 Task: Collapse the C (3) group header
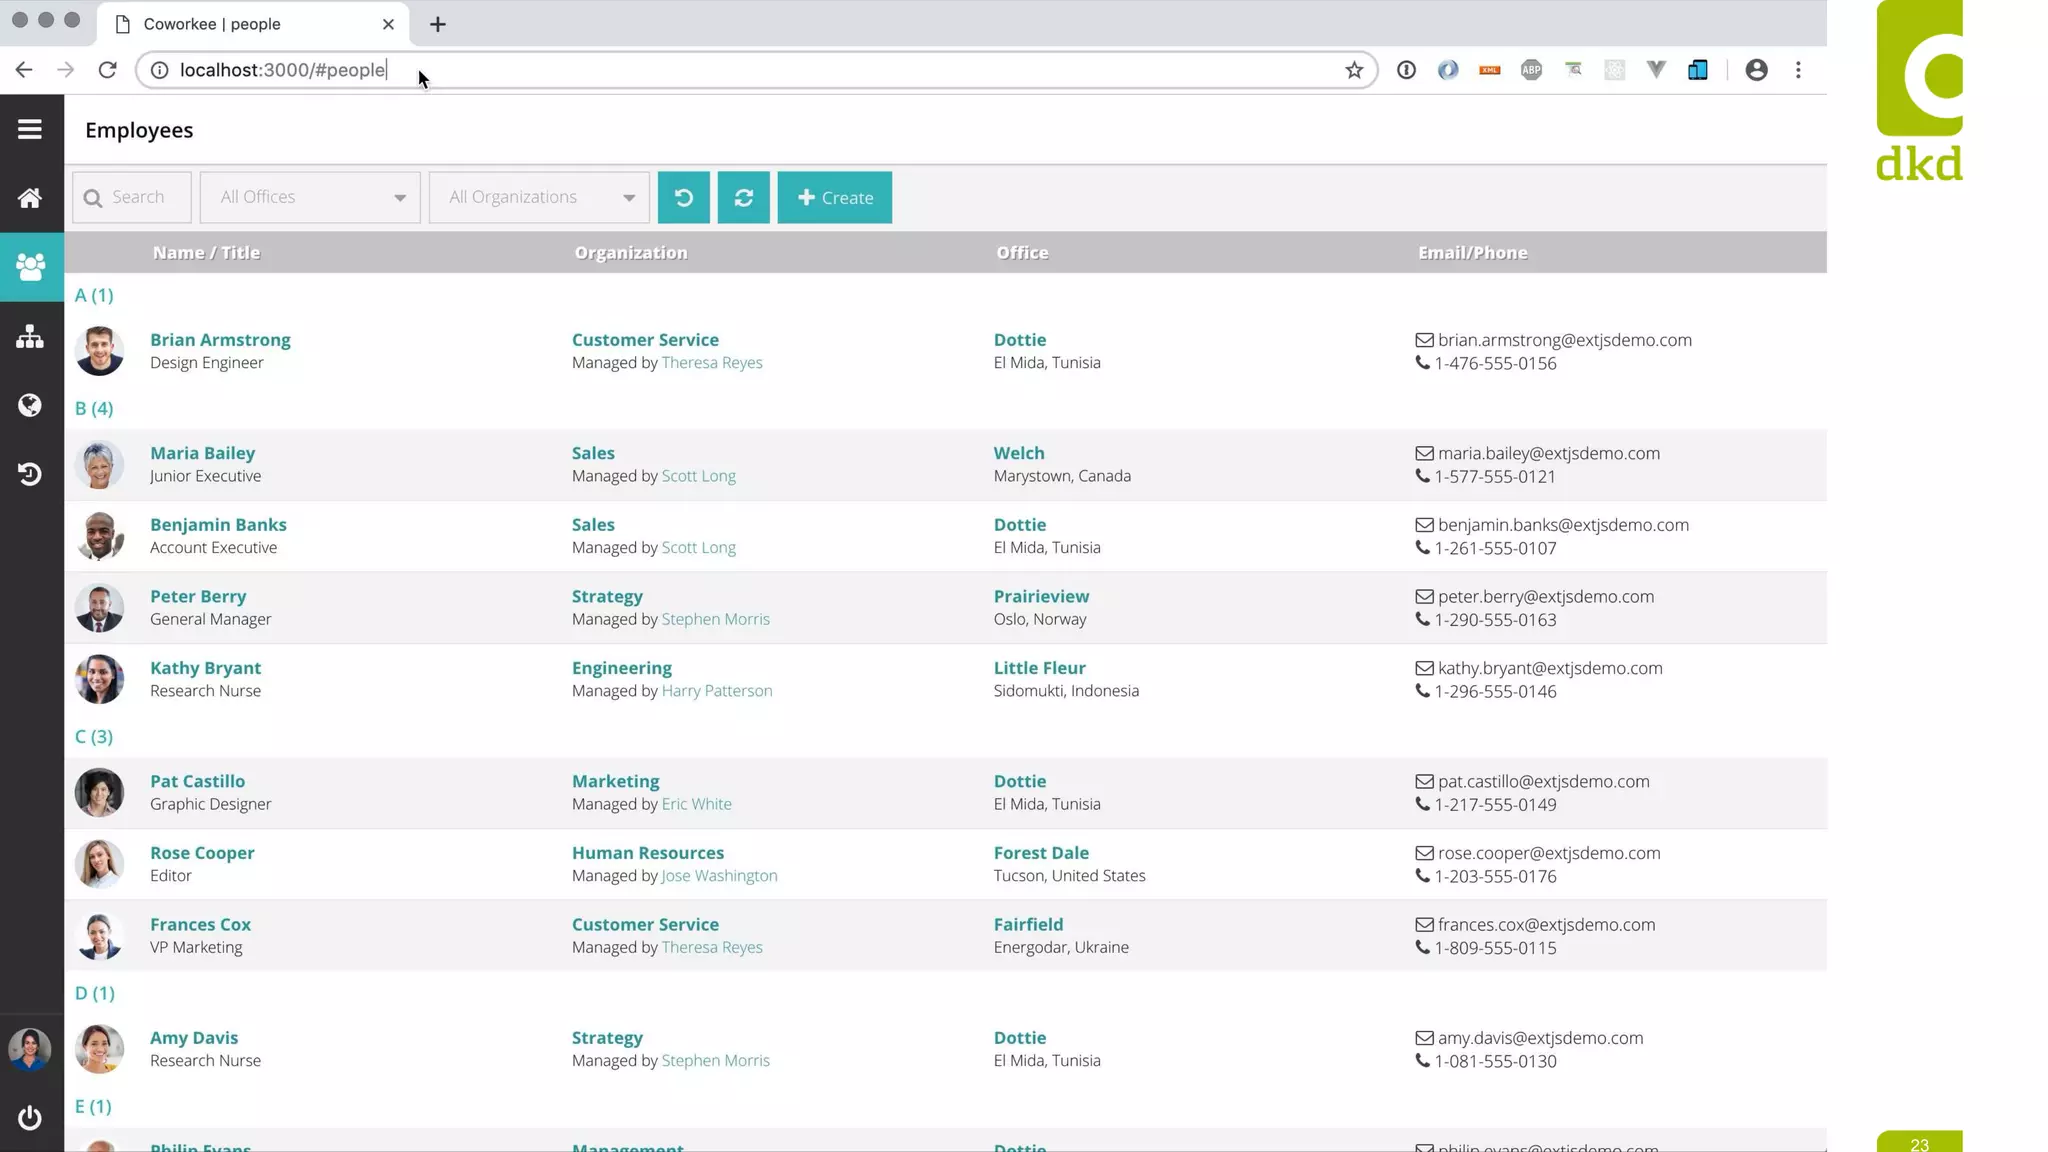pyautogui.click(x=94, y=736)
